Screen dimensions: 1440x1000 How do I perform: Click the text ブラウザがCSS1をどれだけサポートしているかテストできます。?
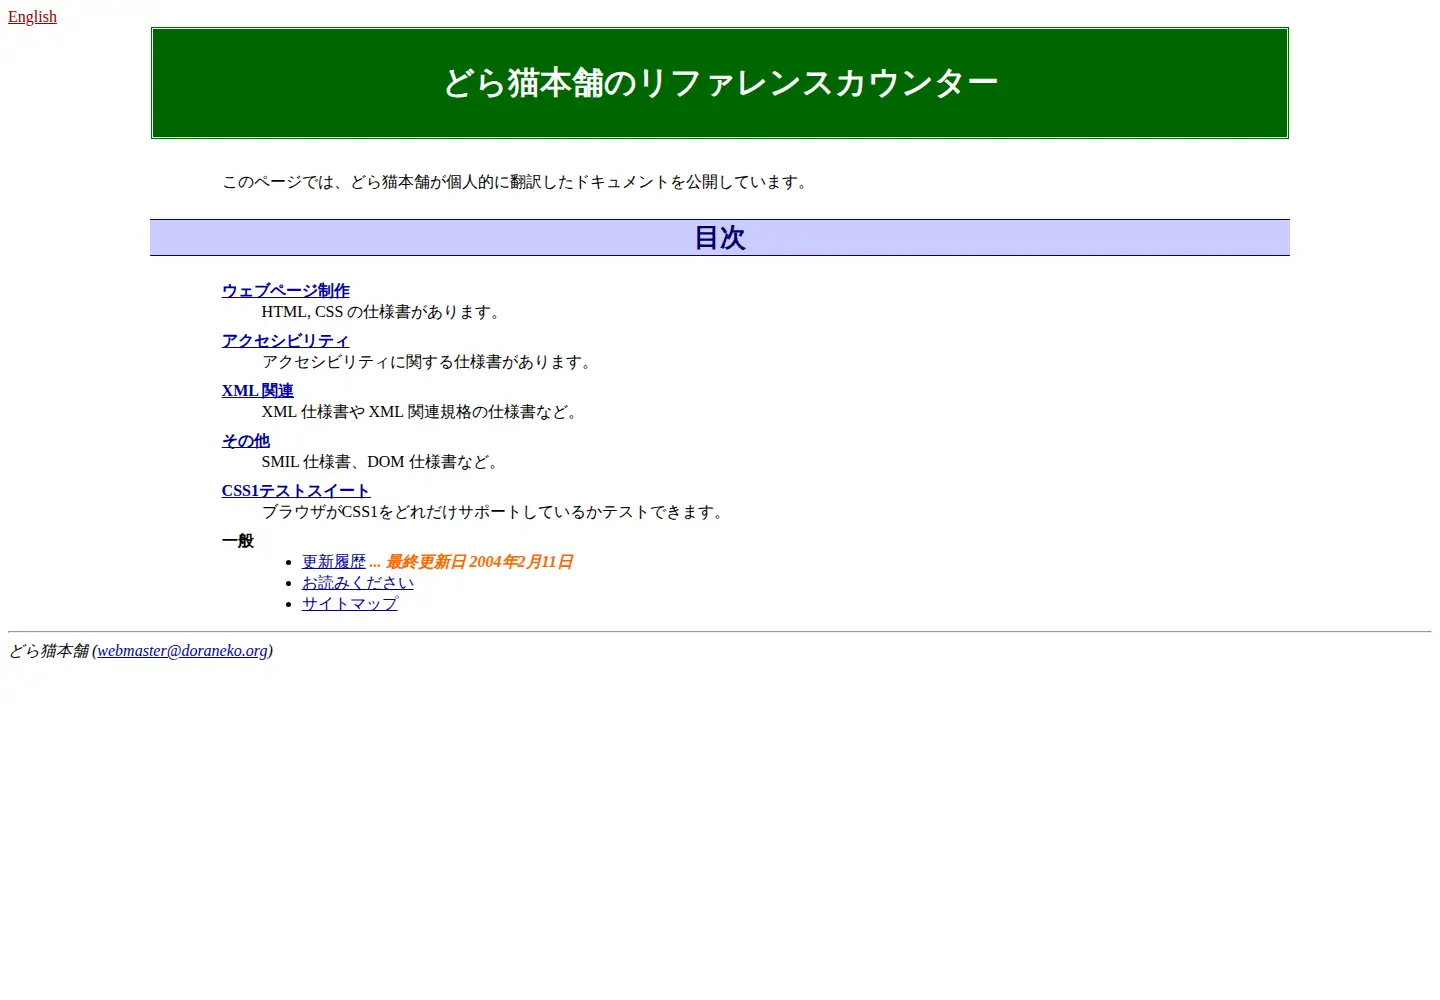[x=494, y=512]
